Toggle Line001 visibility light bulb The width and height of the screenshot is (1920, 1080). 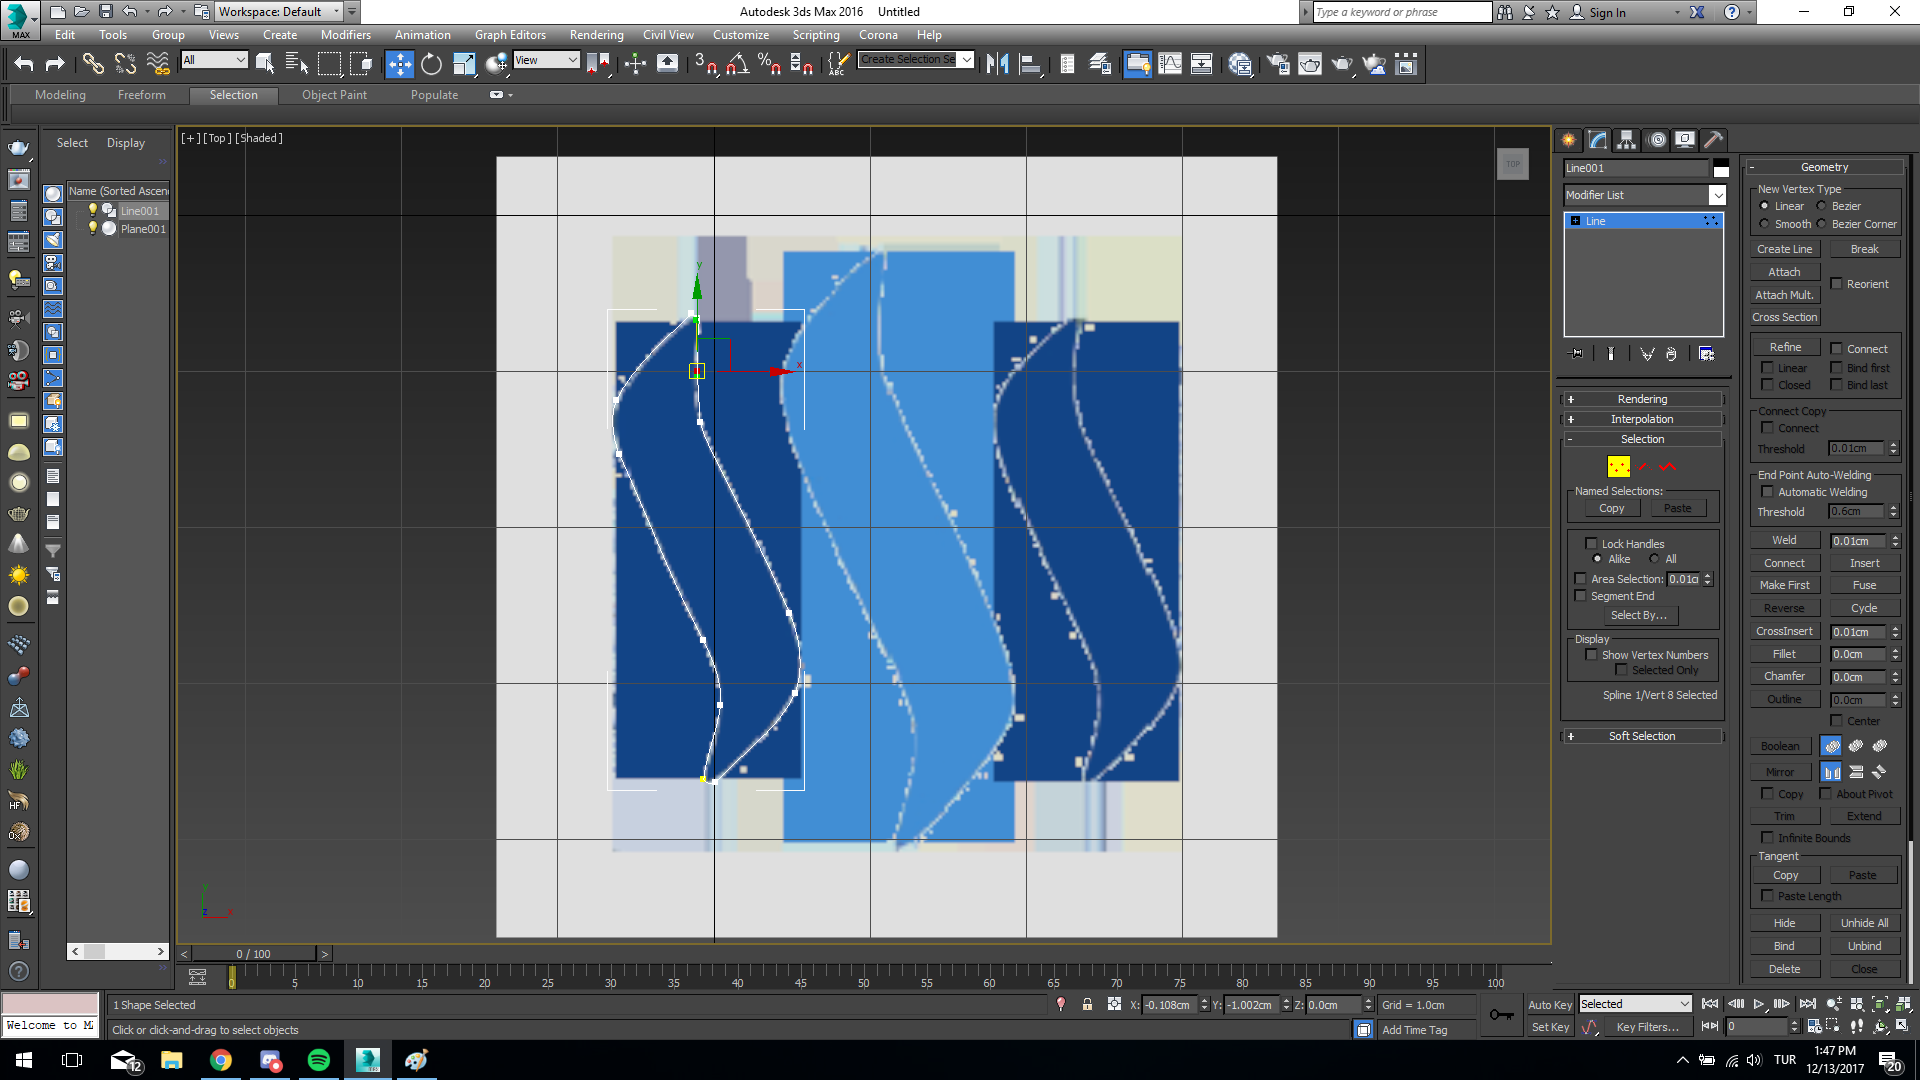[93, 210]
